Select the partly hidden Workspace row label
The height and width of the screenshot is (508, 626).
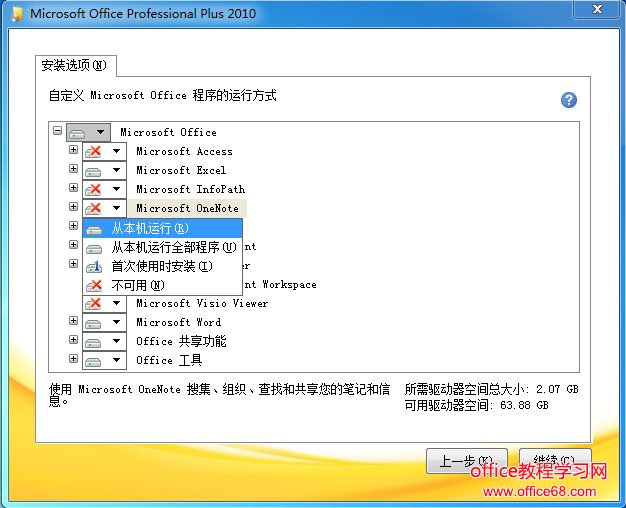pyautogui.click(x=280, y=284)
